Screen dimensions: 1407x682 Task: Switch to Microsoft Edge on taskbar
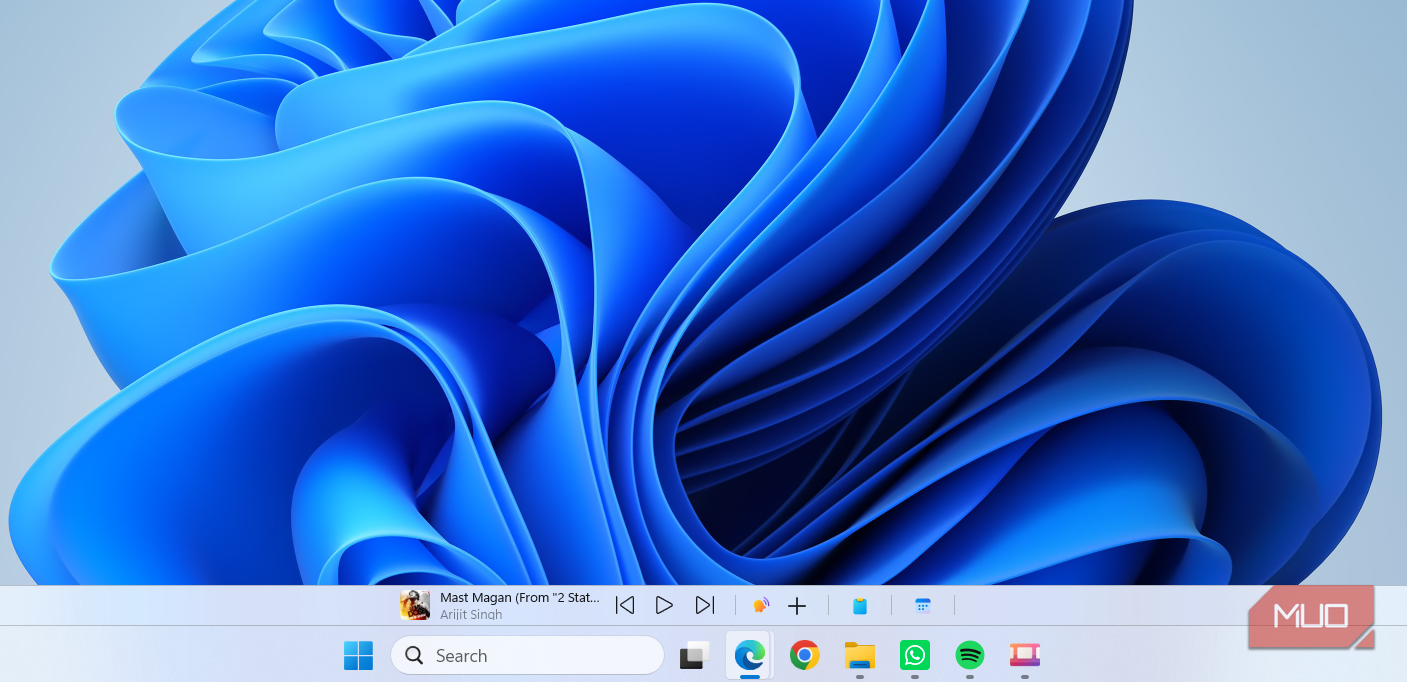coord(750,656)
